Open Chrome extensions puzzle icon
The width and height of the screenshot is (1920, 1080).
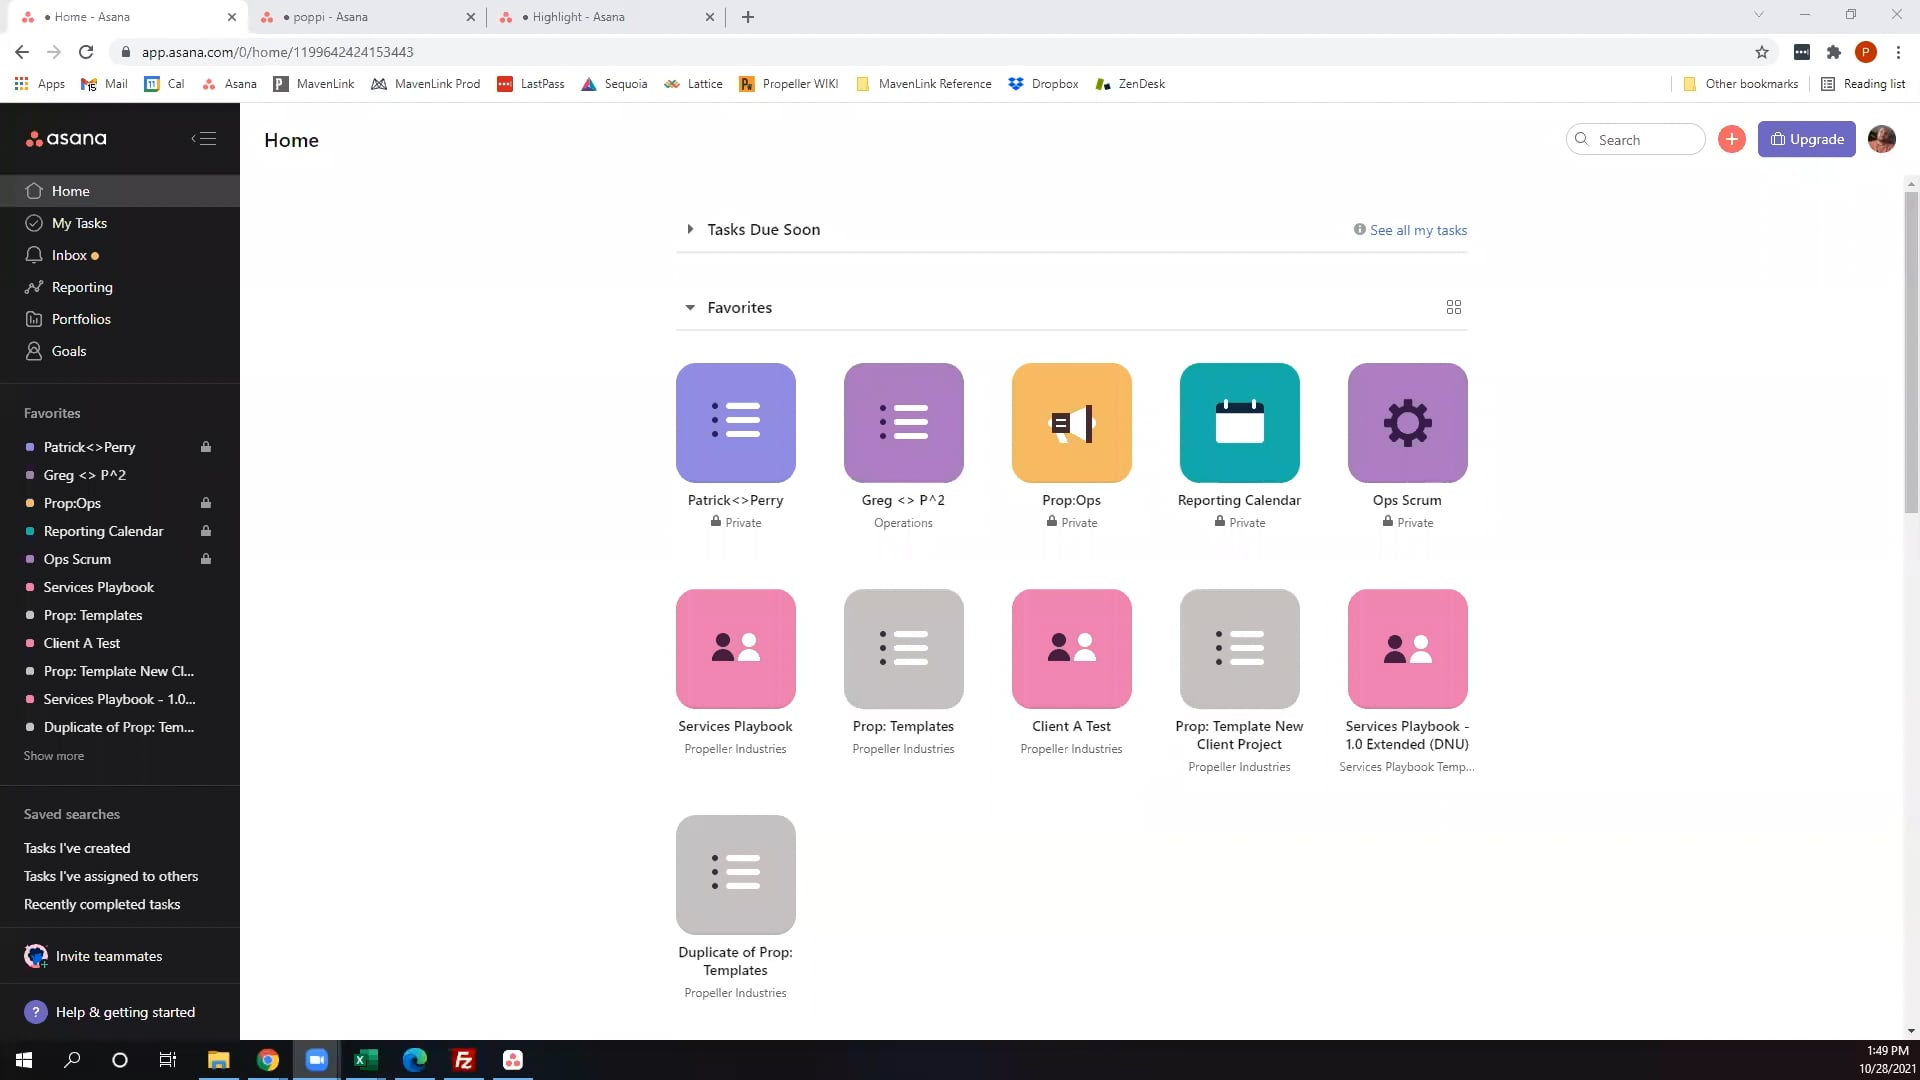point(1833,52)
